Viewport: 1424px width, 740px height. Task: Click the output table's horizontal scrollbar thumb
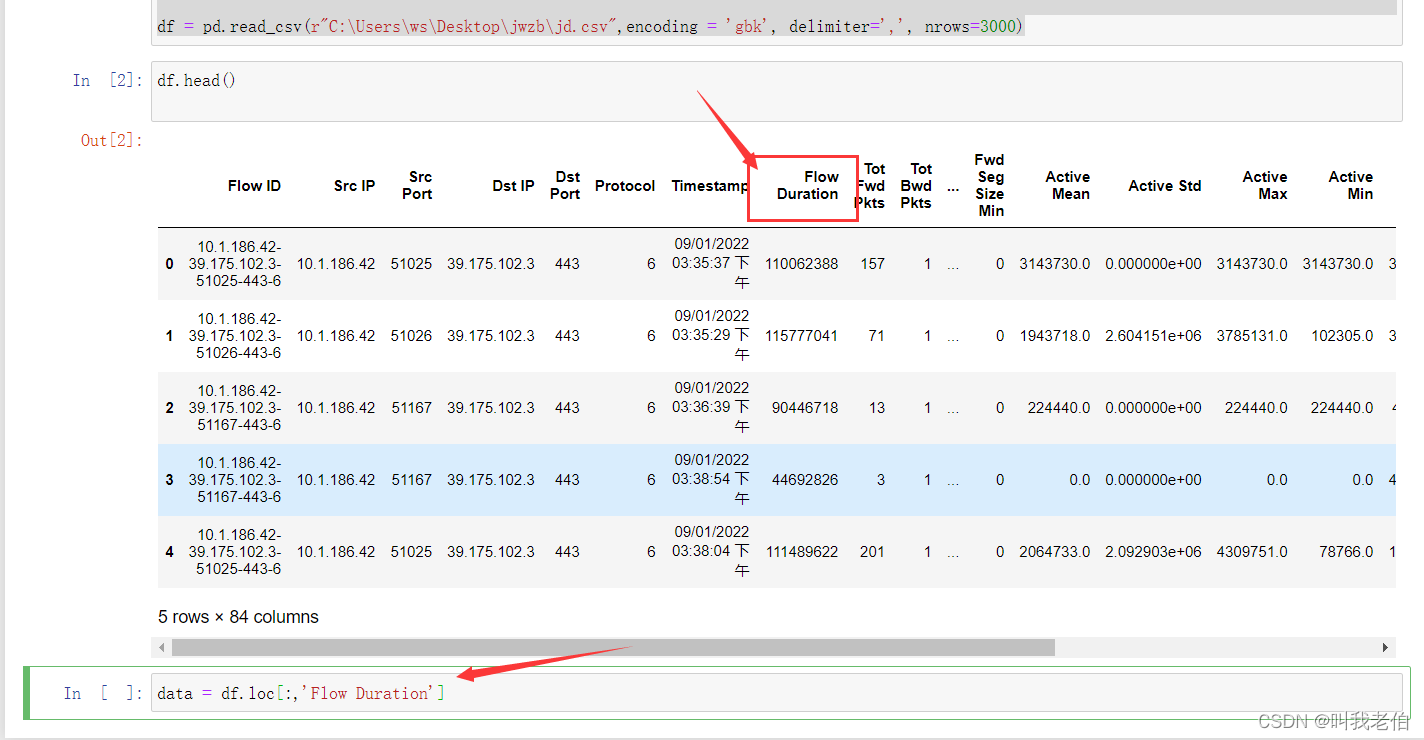tap(612, 648)
